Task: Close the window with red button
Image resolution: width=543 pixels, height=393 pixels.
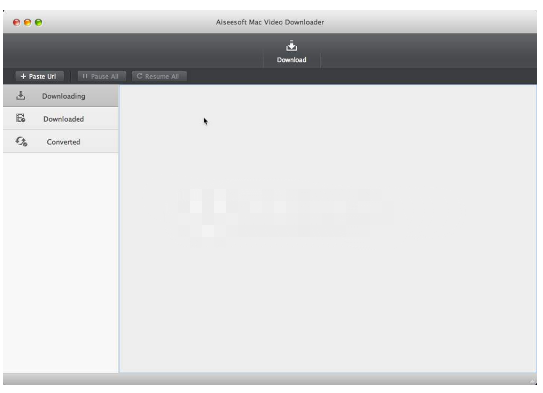Action: [x=16, y=23]
